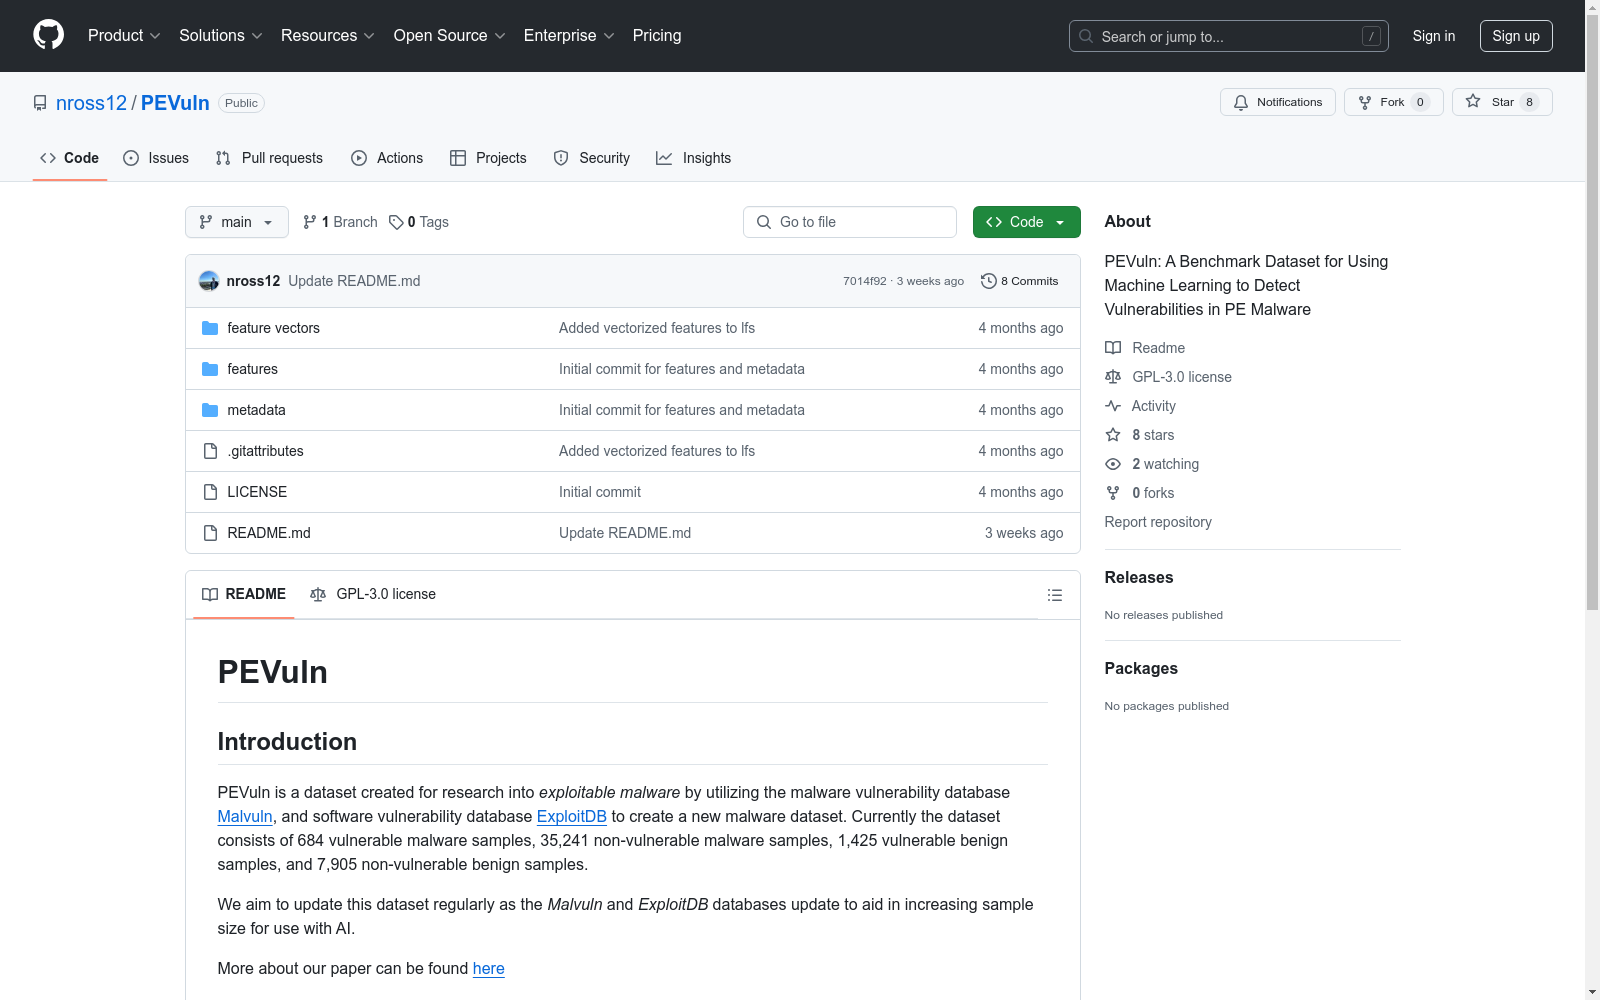The image size is (1600, 1000).
Task: Click the magnifier icon in search bar
Action: click(x=1086, y=36)
